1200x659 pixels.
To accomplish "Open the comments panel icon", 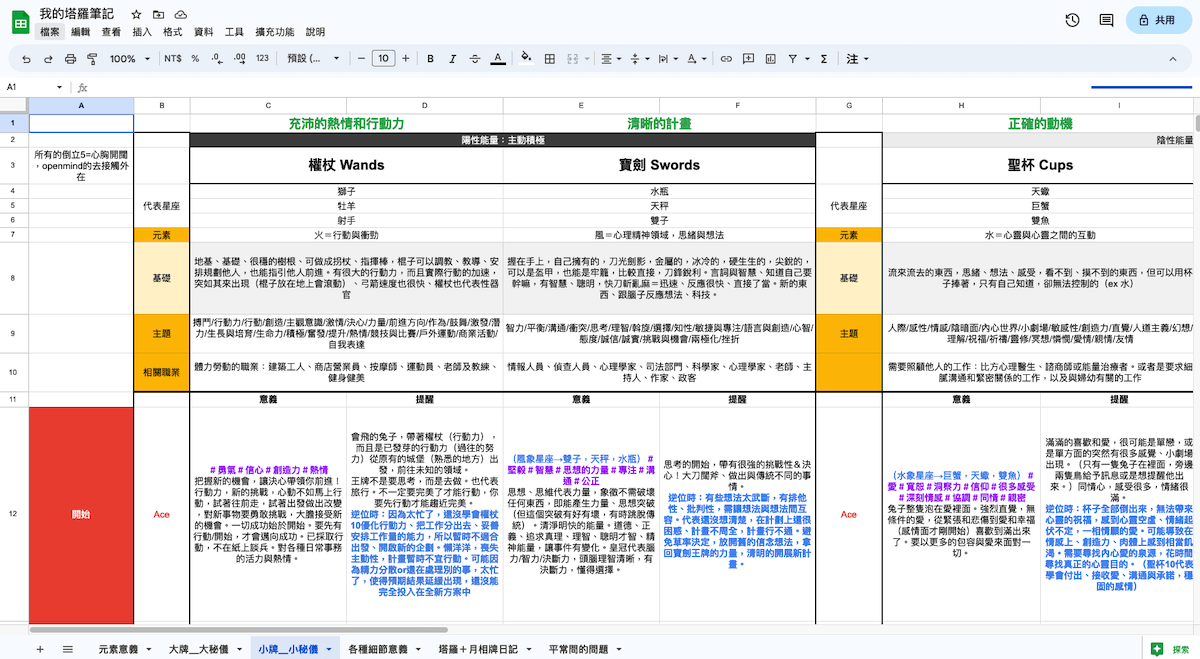I will (1106, 20).
